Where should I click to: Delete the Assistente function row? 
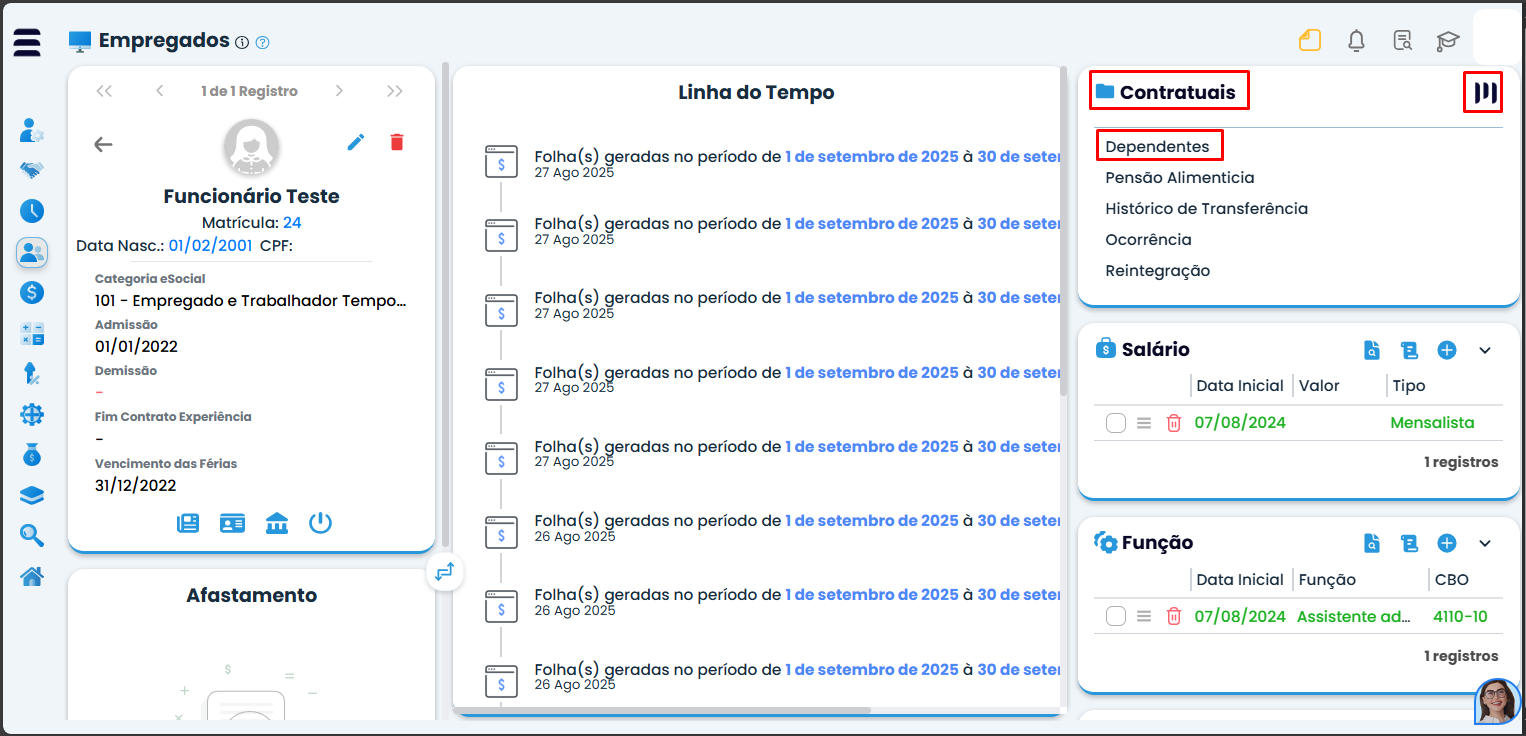click(x=1174, y=616)
